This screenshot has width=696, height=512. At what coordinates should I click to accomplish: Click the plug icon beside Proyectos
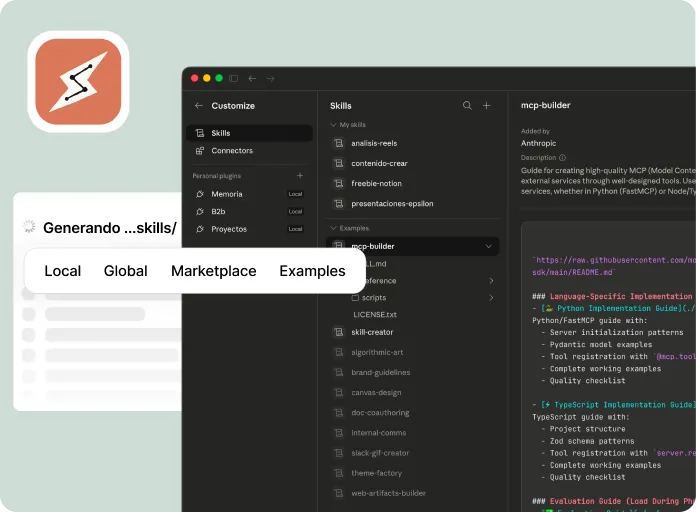point(200,229)
